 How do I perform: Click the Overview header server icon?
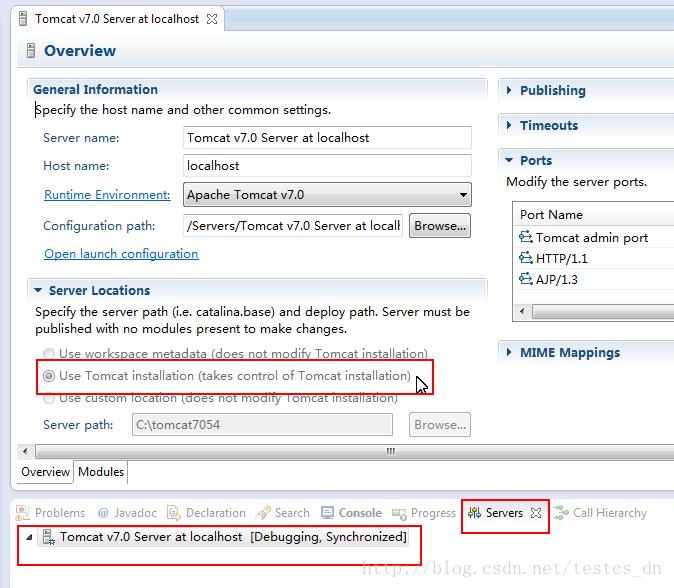point(31,50)
